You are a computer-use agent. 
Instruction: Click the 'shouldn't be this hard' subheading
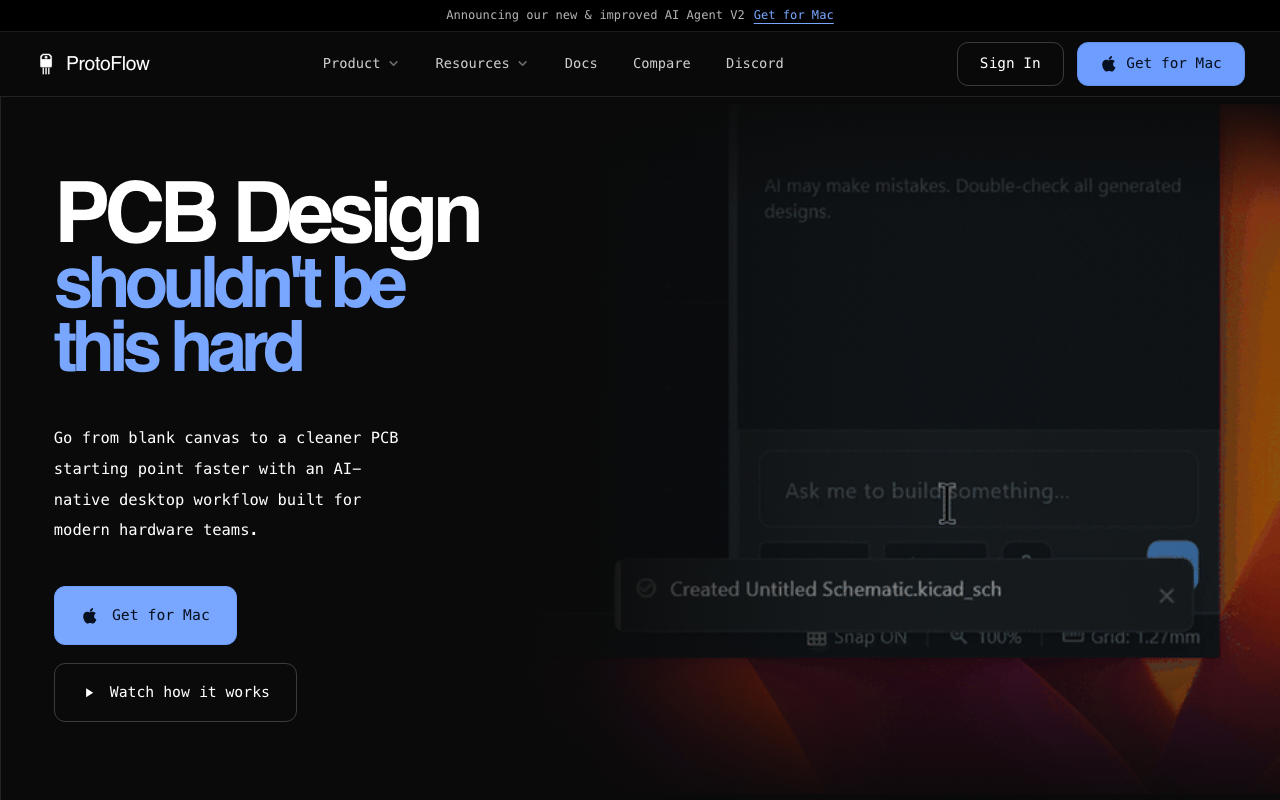[x=230, y=315]
